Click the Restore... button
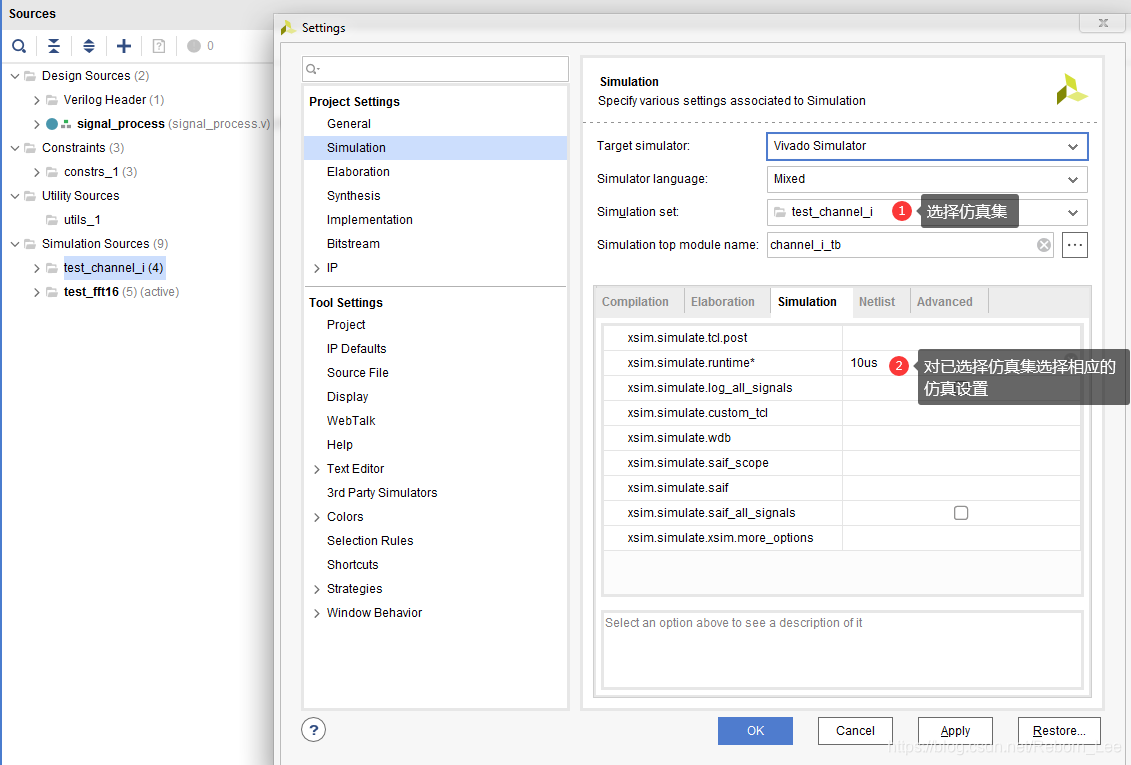The width and height of the screenshot is (1131, 765). click(x=1059, y=730)
